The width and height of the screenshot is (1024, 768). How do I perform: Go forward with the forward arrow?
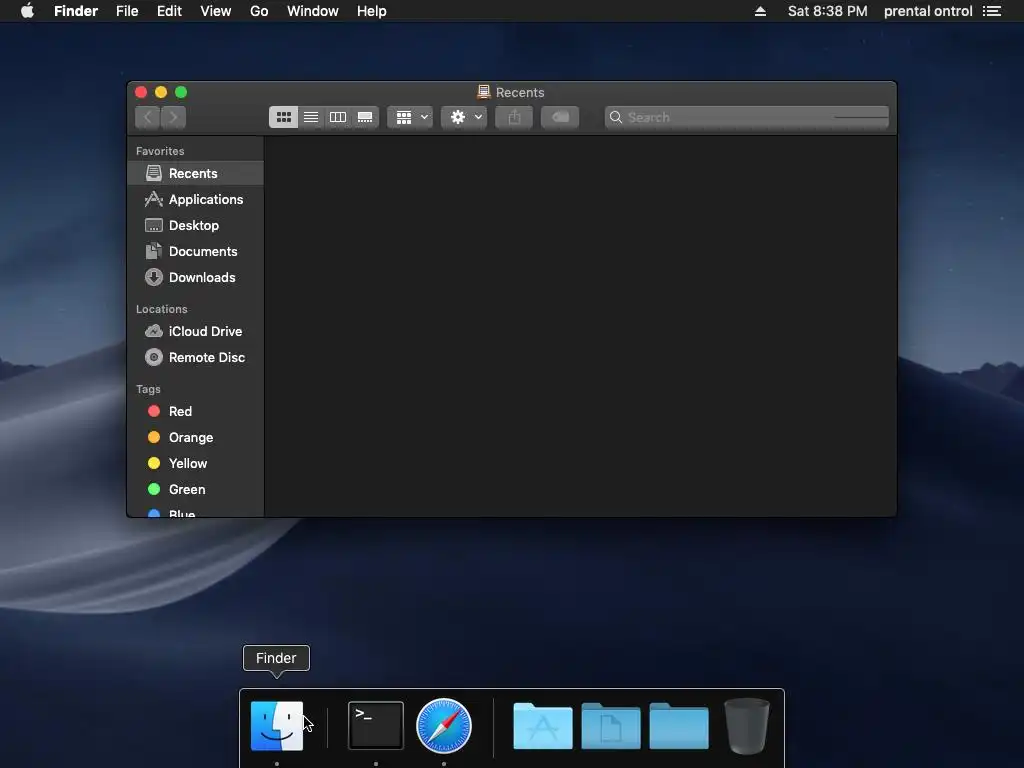(x=173, y=117)
